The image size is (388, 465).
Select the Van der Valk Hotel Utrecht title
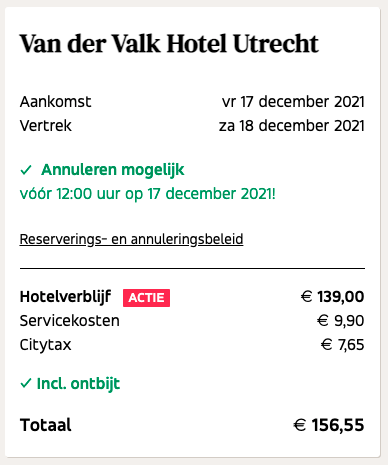pyautogui.click(x=169, y=44)
